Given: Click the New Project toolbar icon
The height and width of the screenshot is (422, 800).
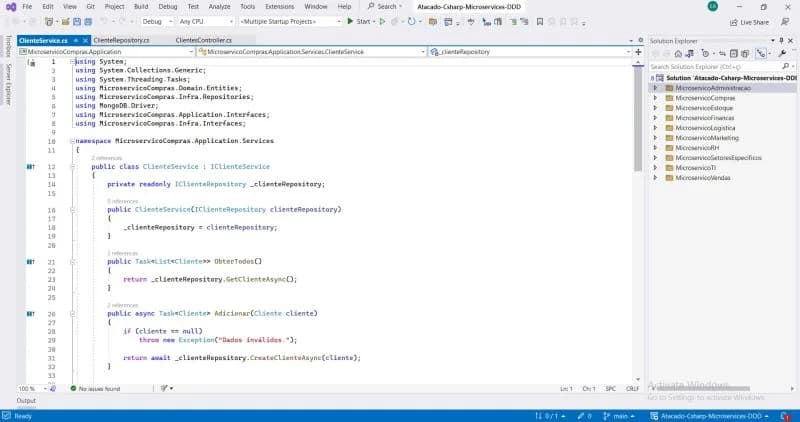Looking at the screenshot, I should [x=49, y=22].
